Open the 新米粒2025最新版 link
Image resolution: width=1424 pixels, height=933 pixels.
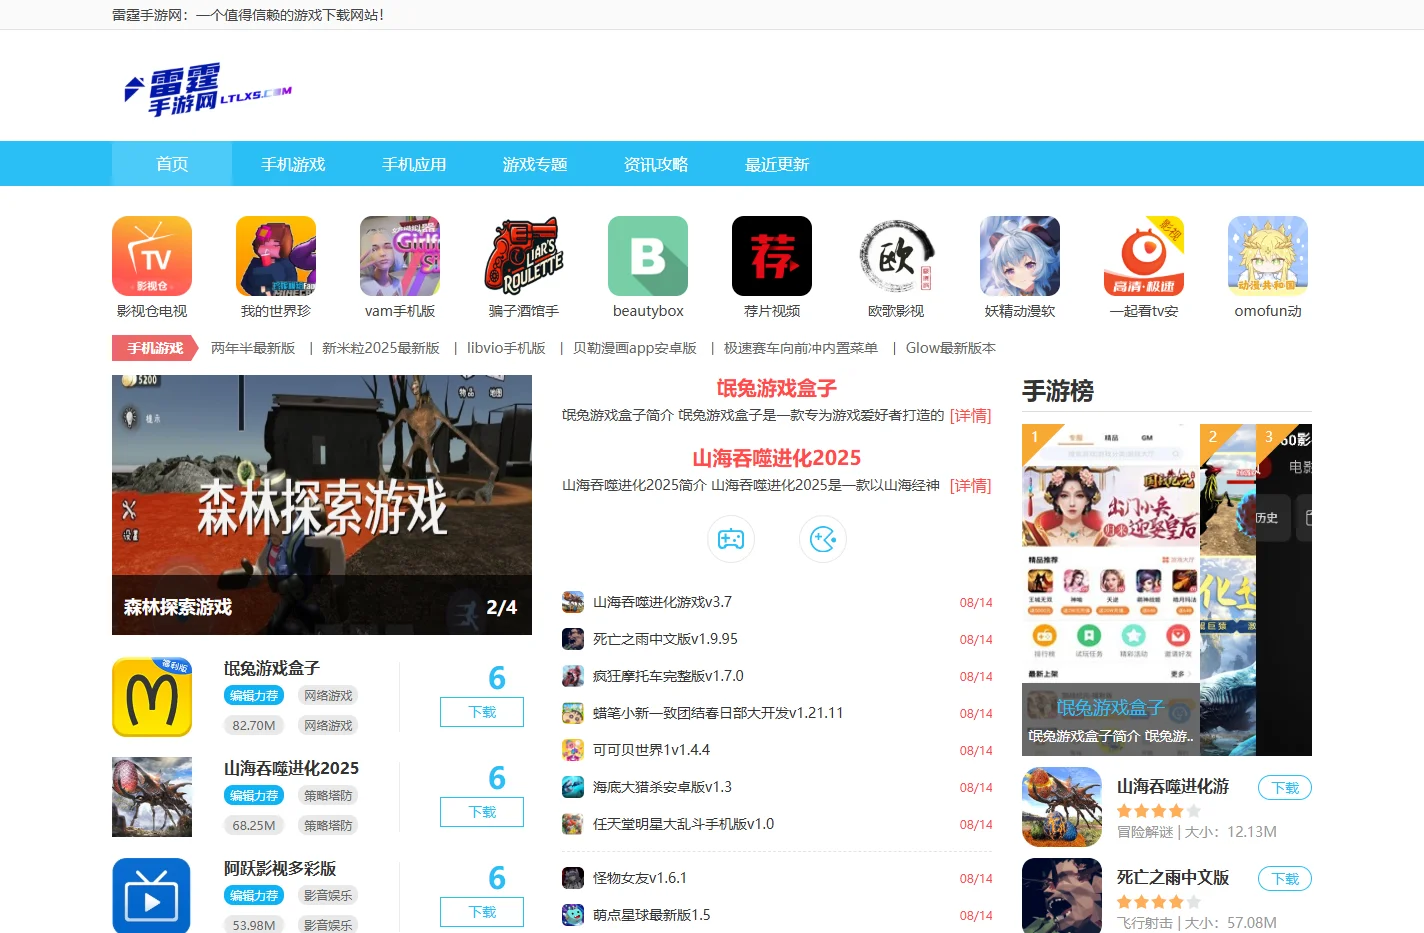pyautogui.click(x=381, y=348)
